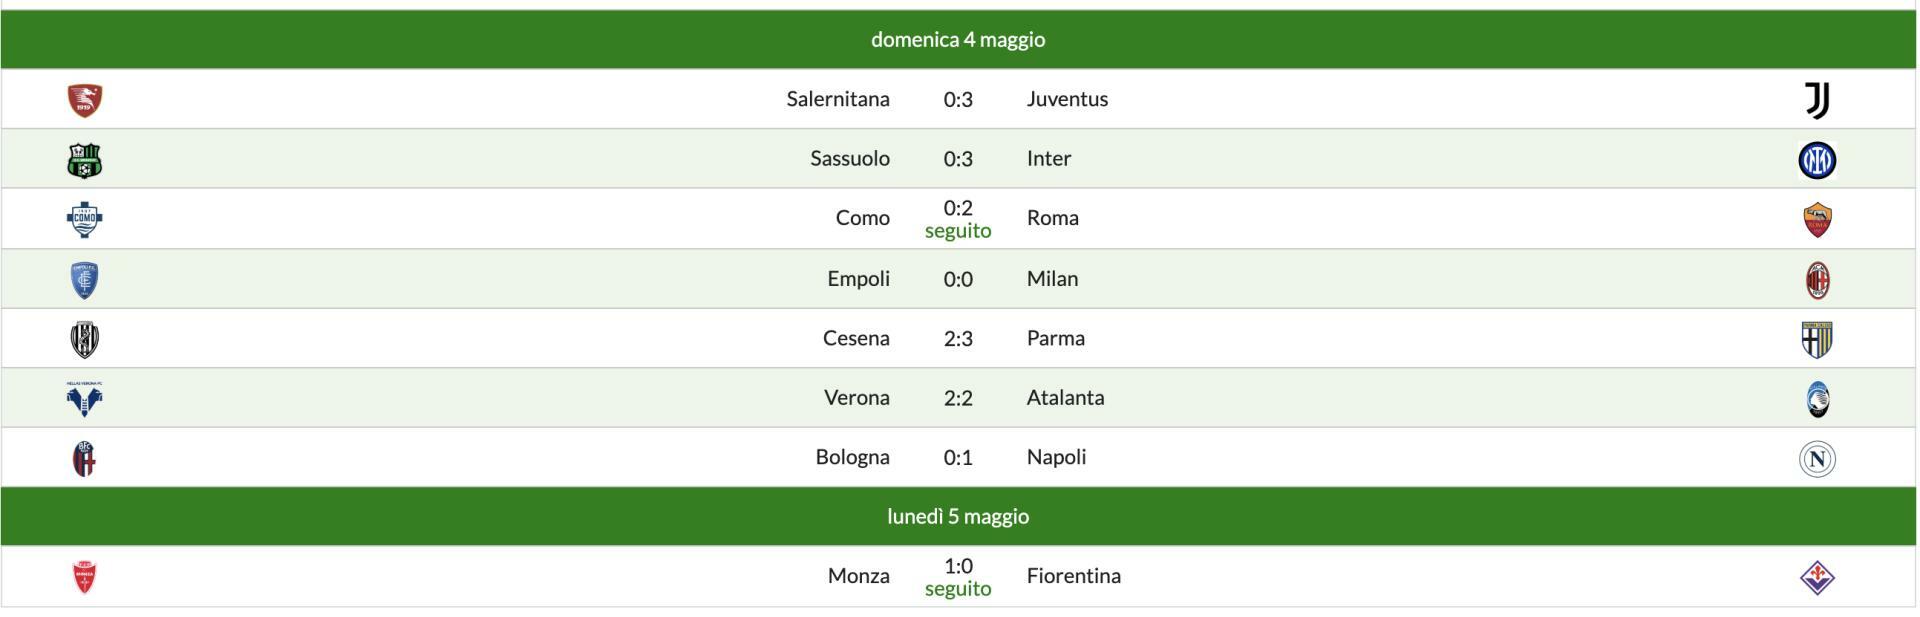Open the Cesena 2:3 Parma score
The width and height of the screenshot is (1920, 617).
(x=958, y=338)
